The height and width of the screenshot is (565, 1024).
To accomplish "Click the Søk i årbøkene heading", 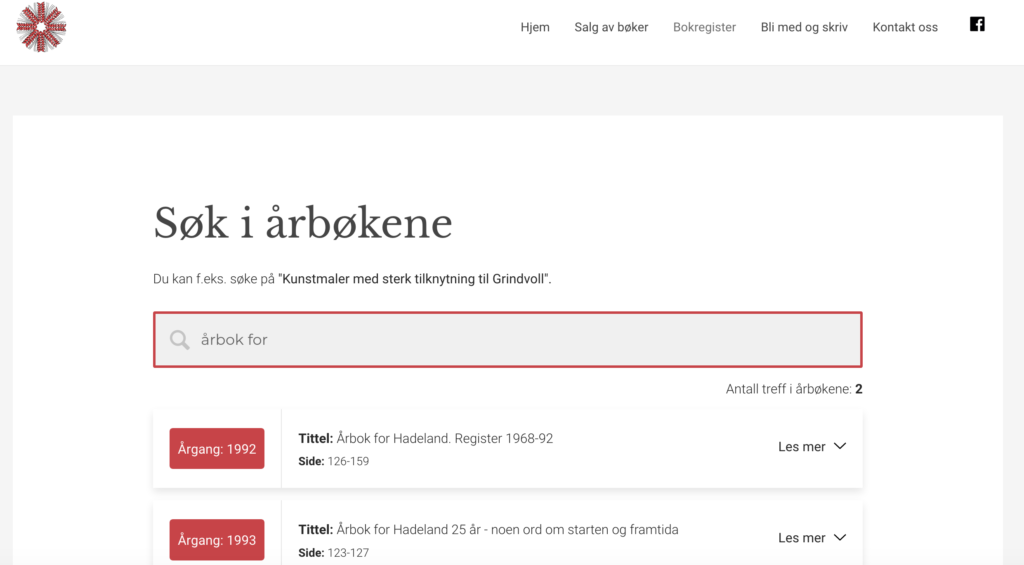I will pyautogui.click(x=303, y=223).
